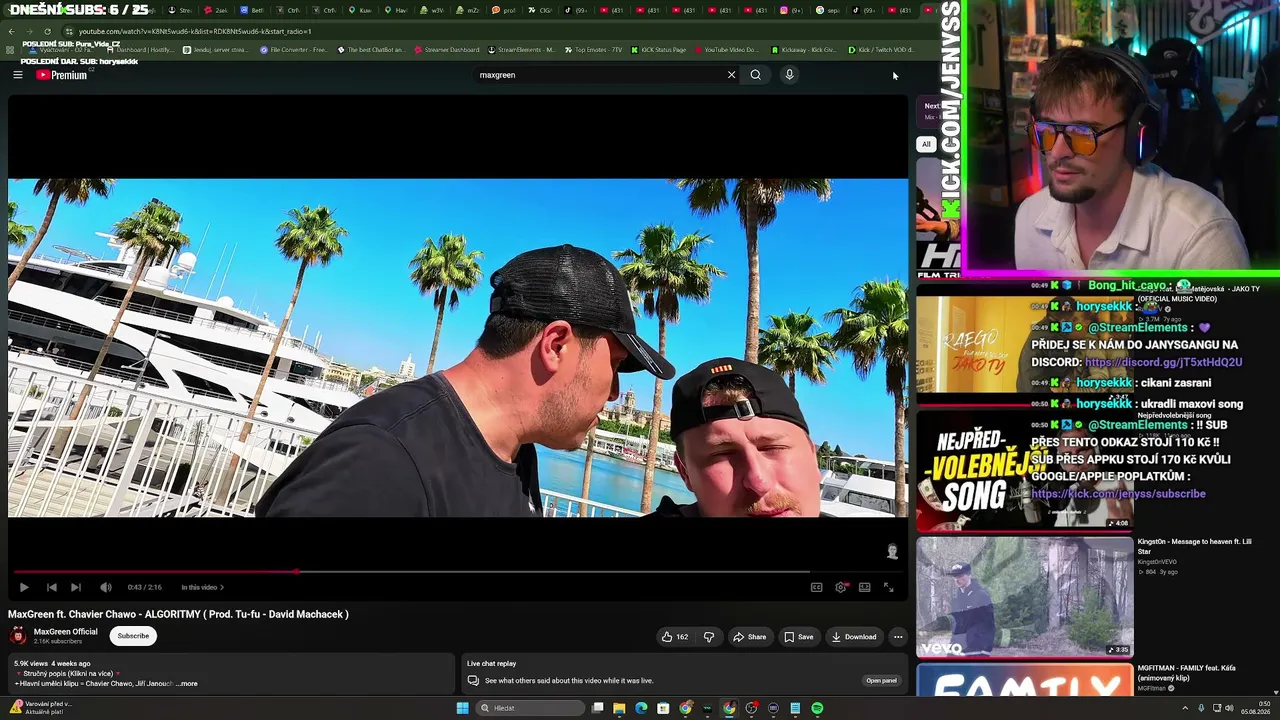Open the 'YouTube Video Do...' bookmark

pyautogui.click(x=726, y=50)
